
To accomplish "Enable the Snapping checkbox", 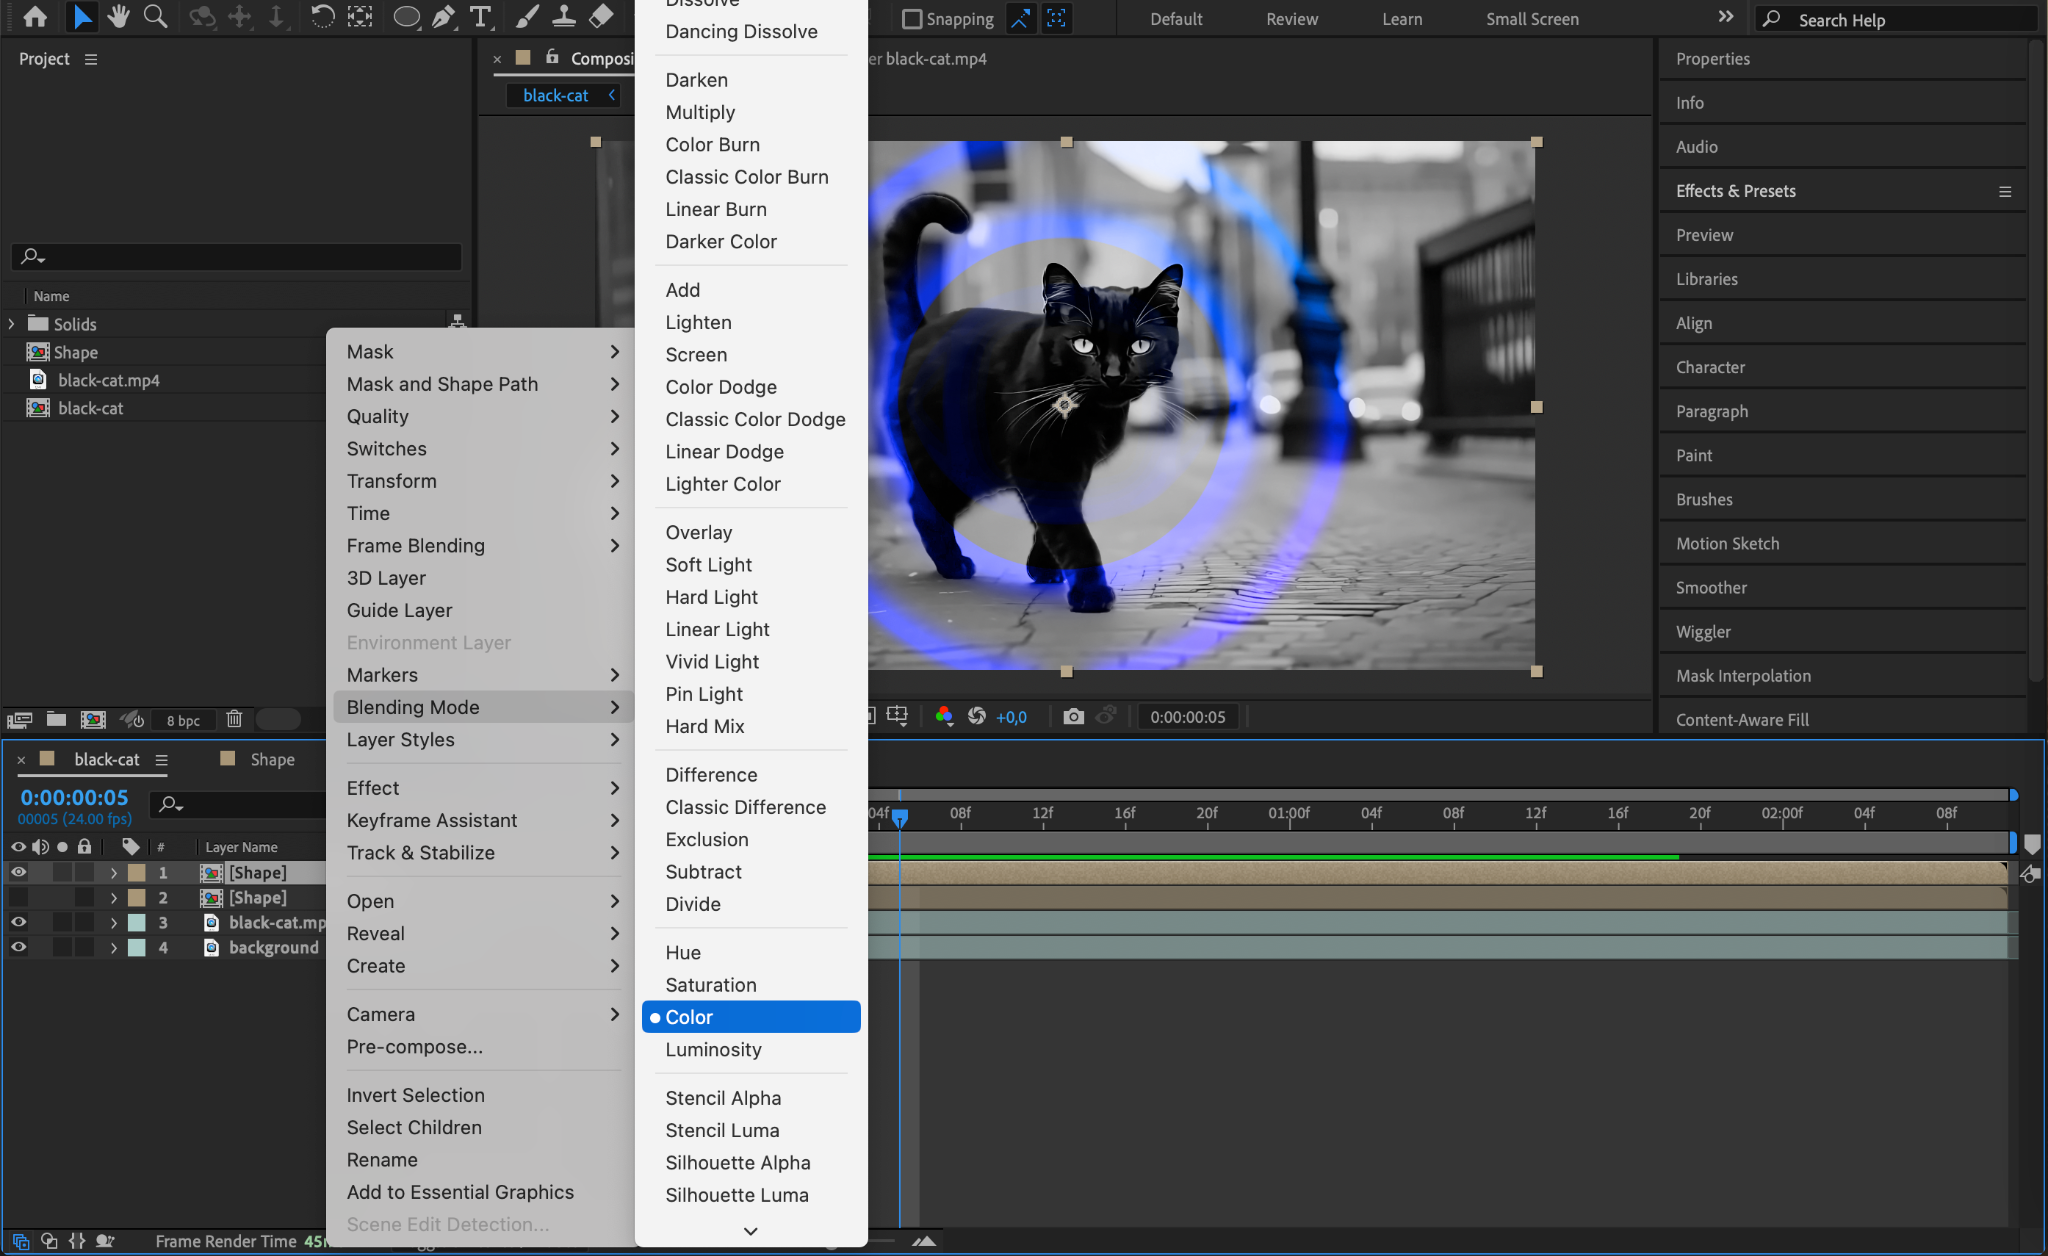I will (911, 19).
